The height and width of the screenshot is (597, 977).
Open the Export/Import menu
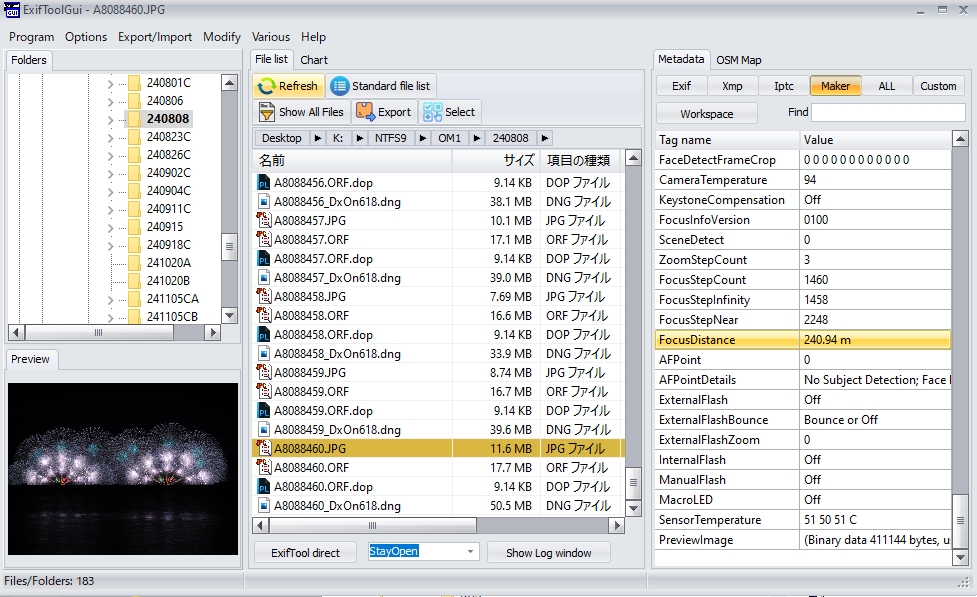[x=155, y=37]
